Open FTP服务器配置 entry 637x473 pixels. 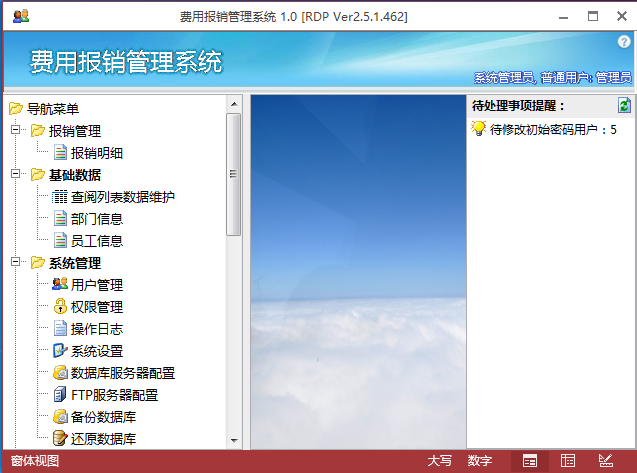[115, 395]
